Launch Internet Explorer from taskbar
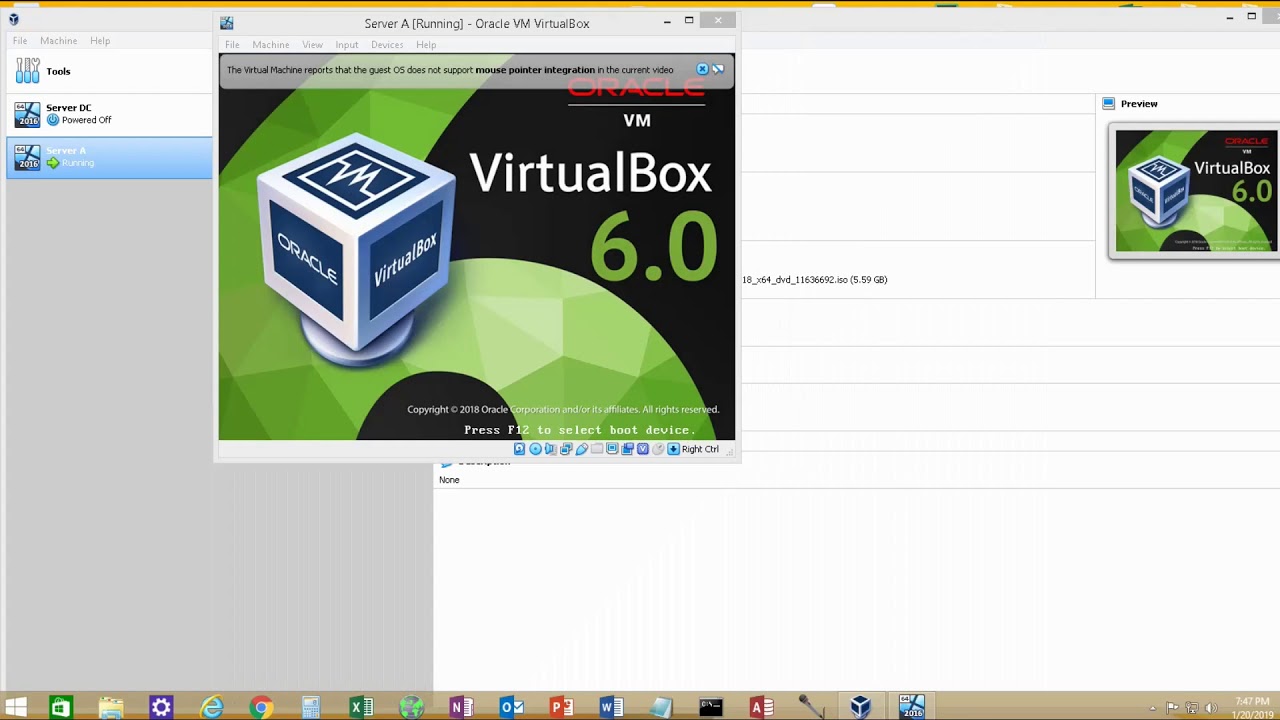The image size is (1280, 720). pos(211,708)
